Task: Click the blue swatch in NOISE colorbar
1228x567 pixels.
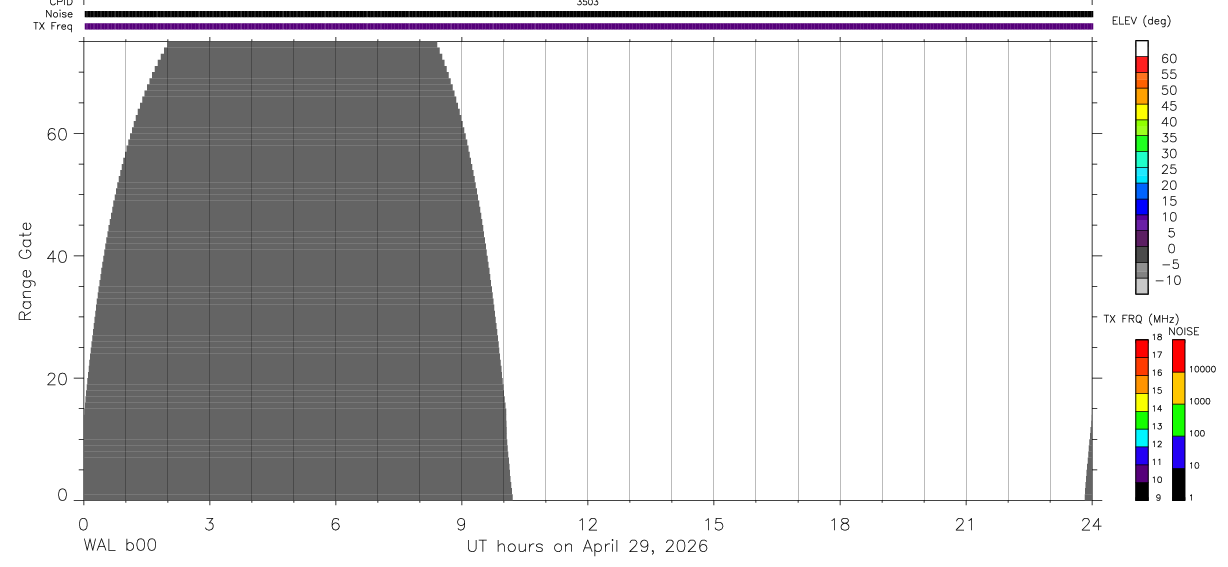Action: [1179, 452]
